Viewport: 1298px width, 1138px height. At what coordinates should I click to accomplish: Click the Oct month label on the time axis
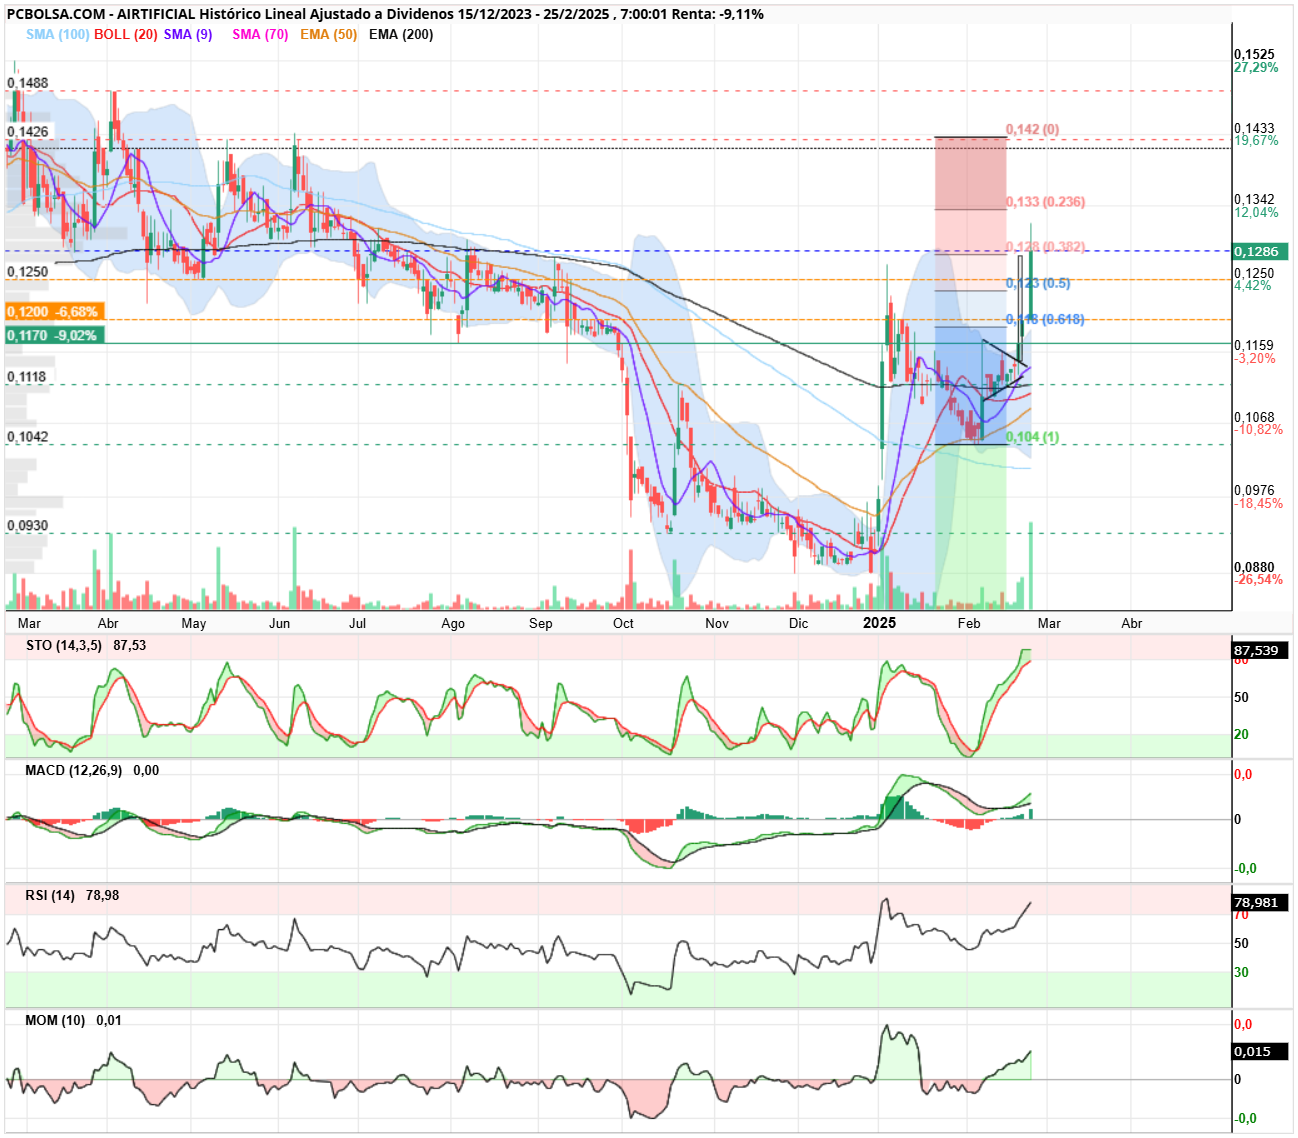623,623
